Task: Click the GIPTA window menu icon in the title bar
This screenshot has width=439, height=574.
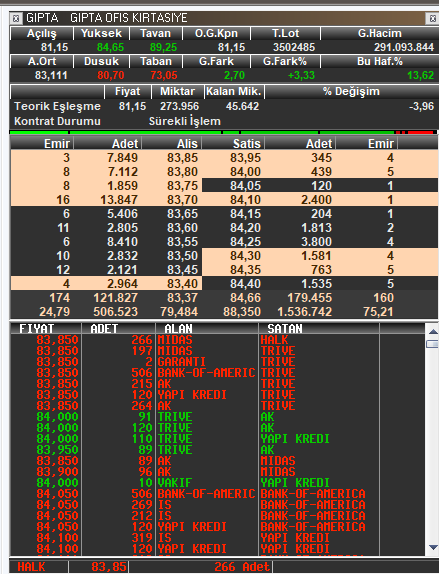Action: [16, 18]
